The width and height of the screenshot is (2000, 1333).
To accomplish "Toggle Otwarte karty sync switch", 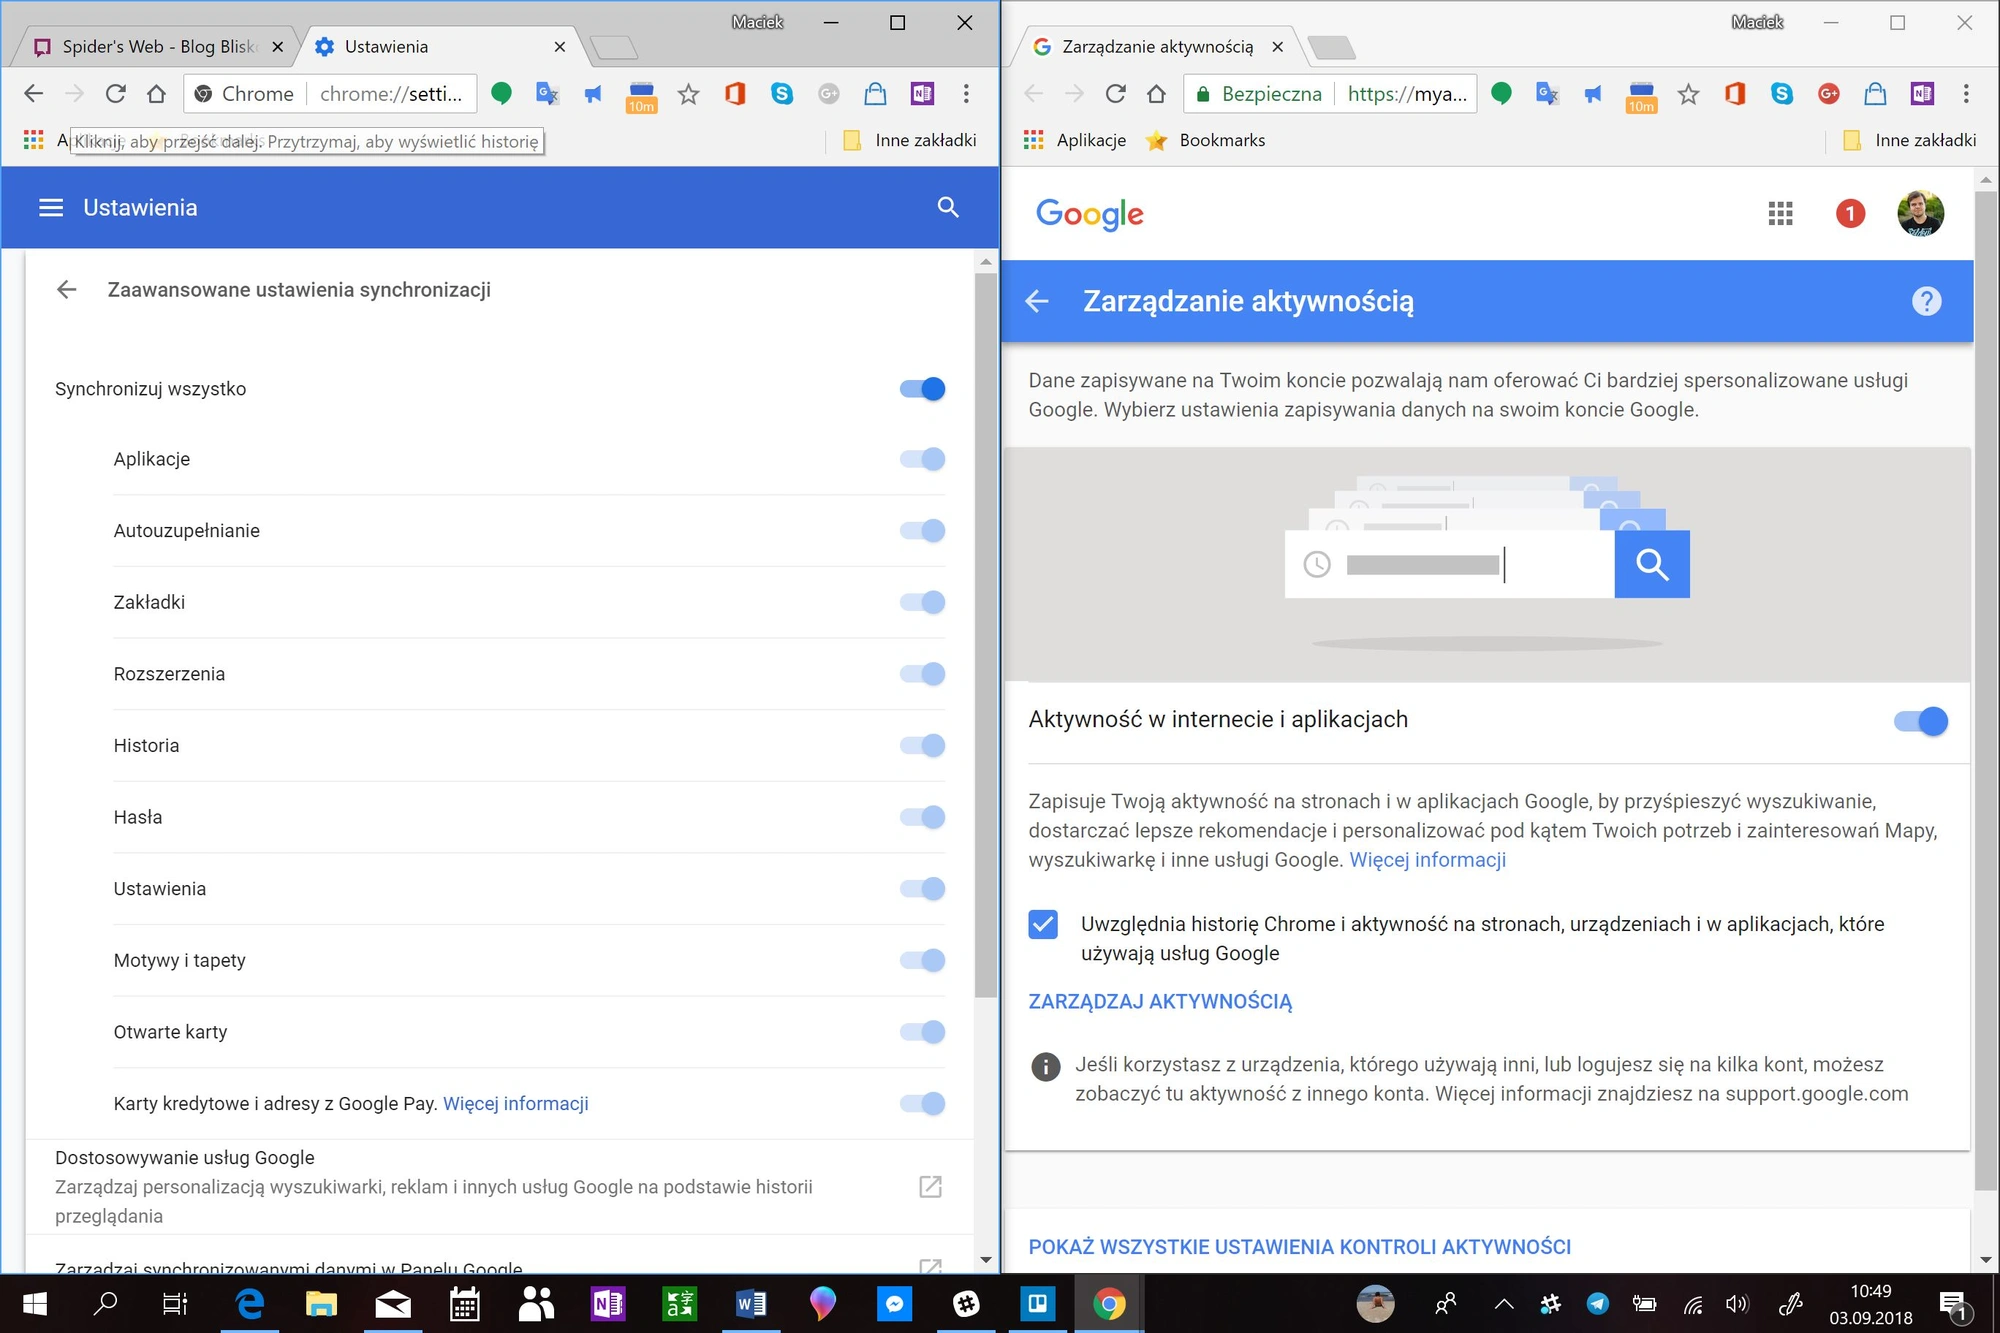I will tap(922, 1032).
